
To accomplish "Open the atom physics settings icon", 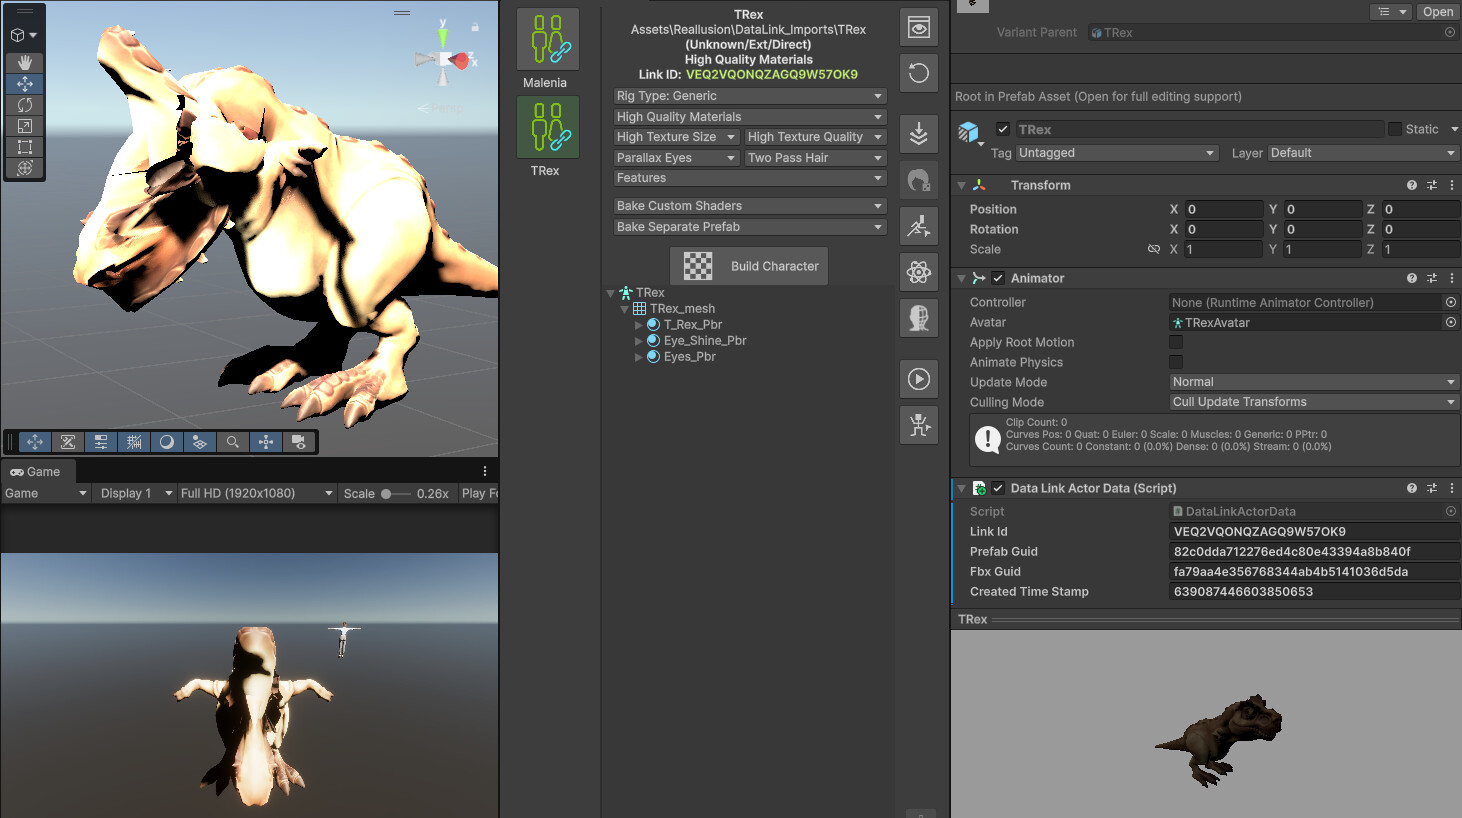I will [918, 272].
